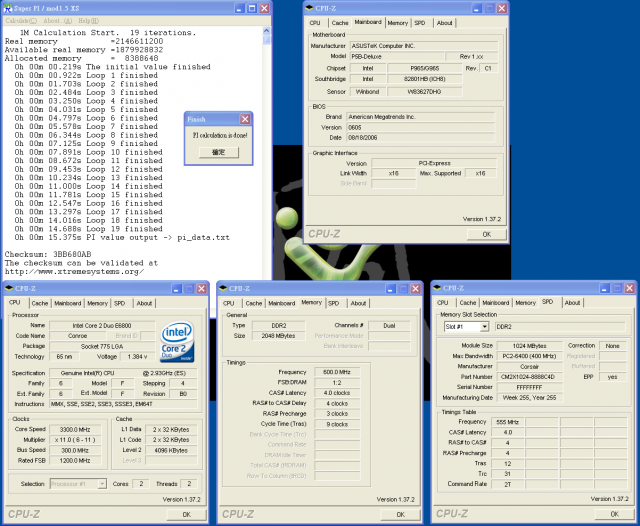Image resolution: width=640 pixels, height=526 pixels.
Task: Click OK in the CPU-Z CPU window
Action: point(187,515)
